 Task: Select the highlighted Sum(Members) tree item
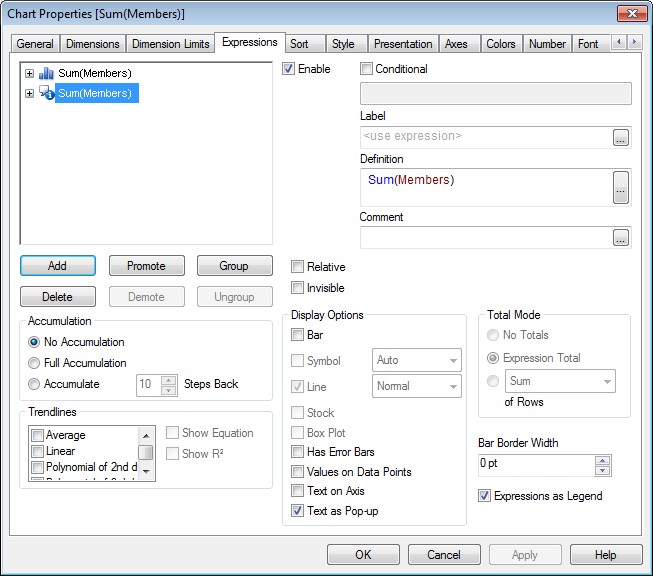(x=97, y=93)
